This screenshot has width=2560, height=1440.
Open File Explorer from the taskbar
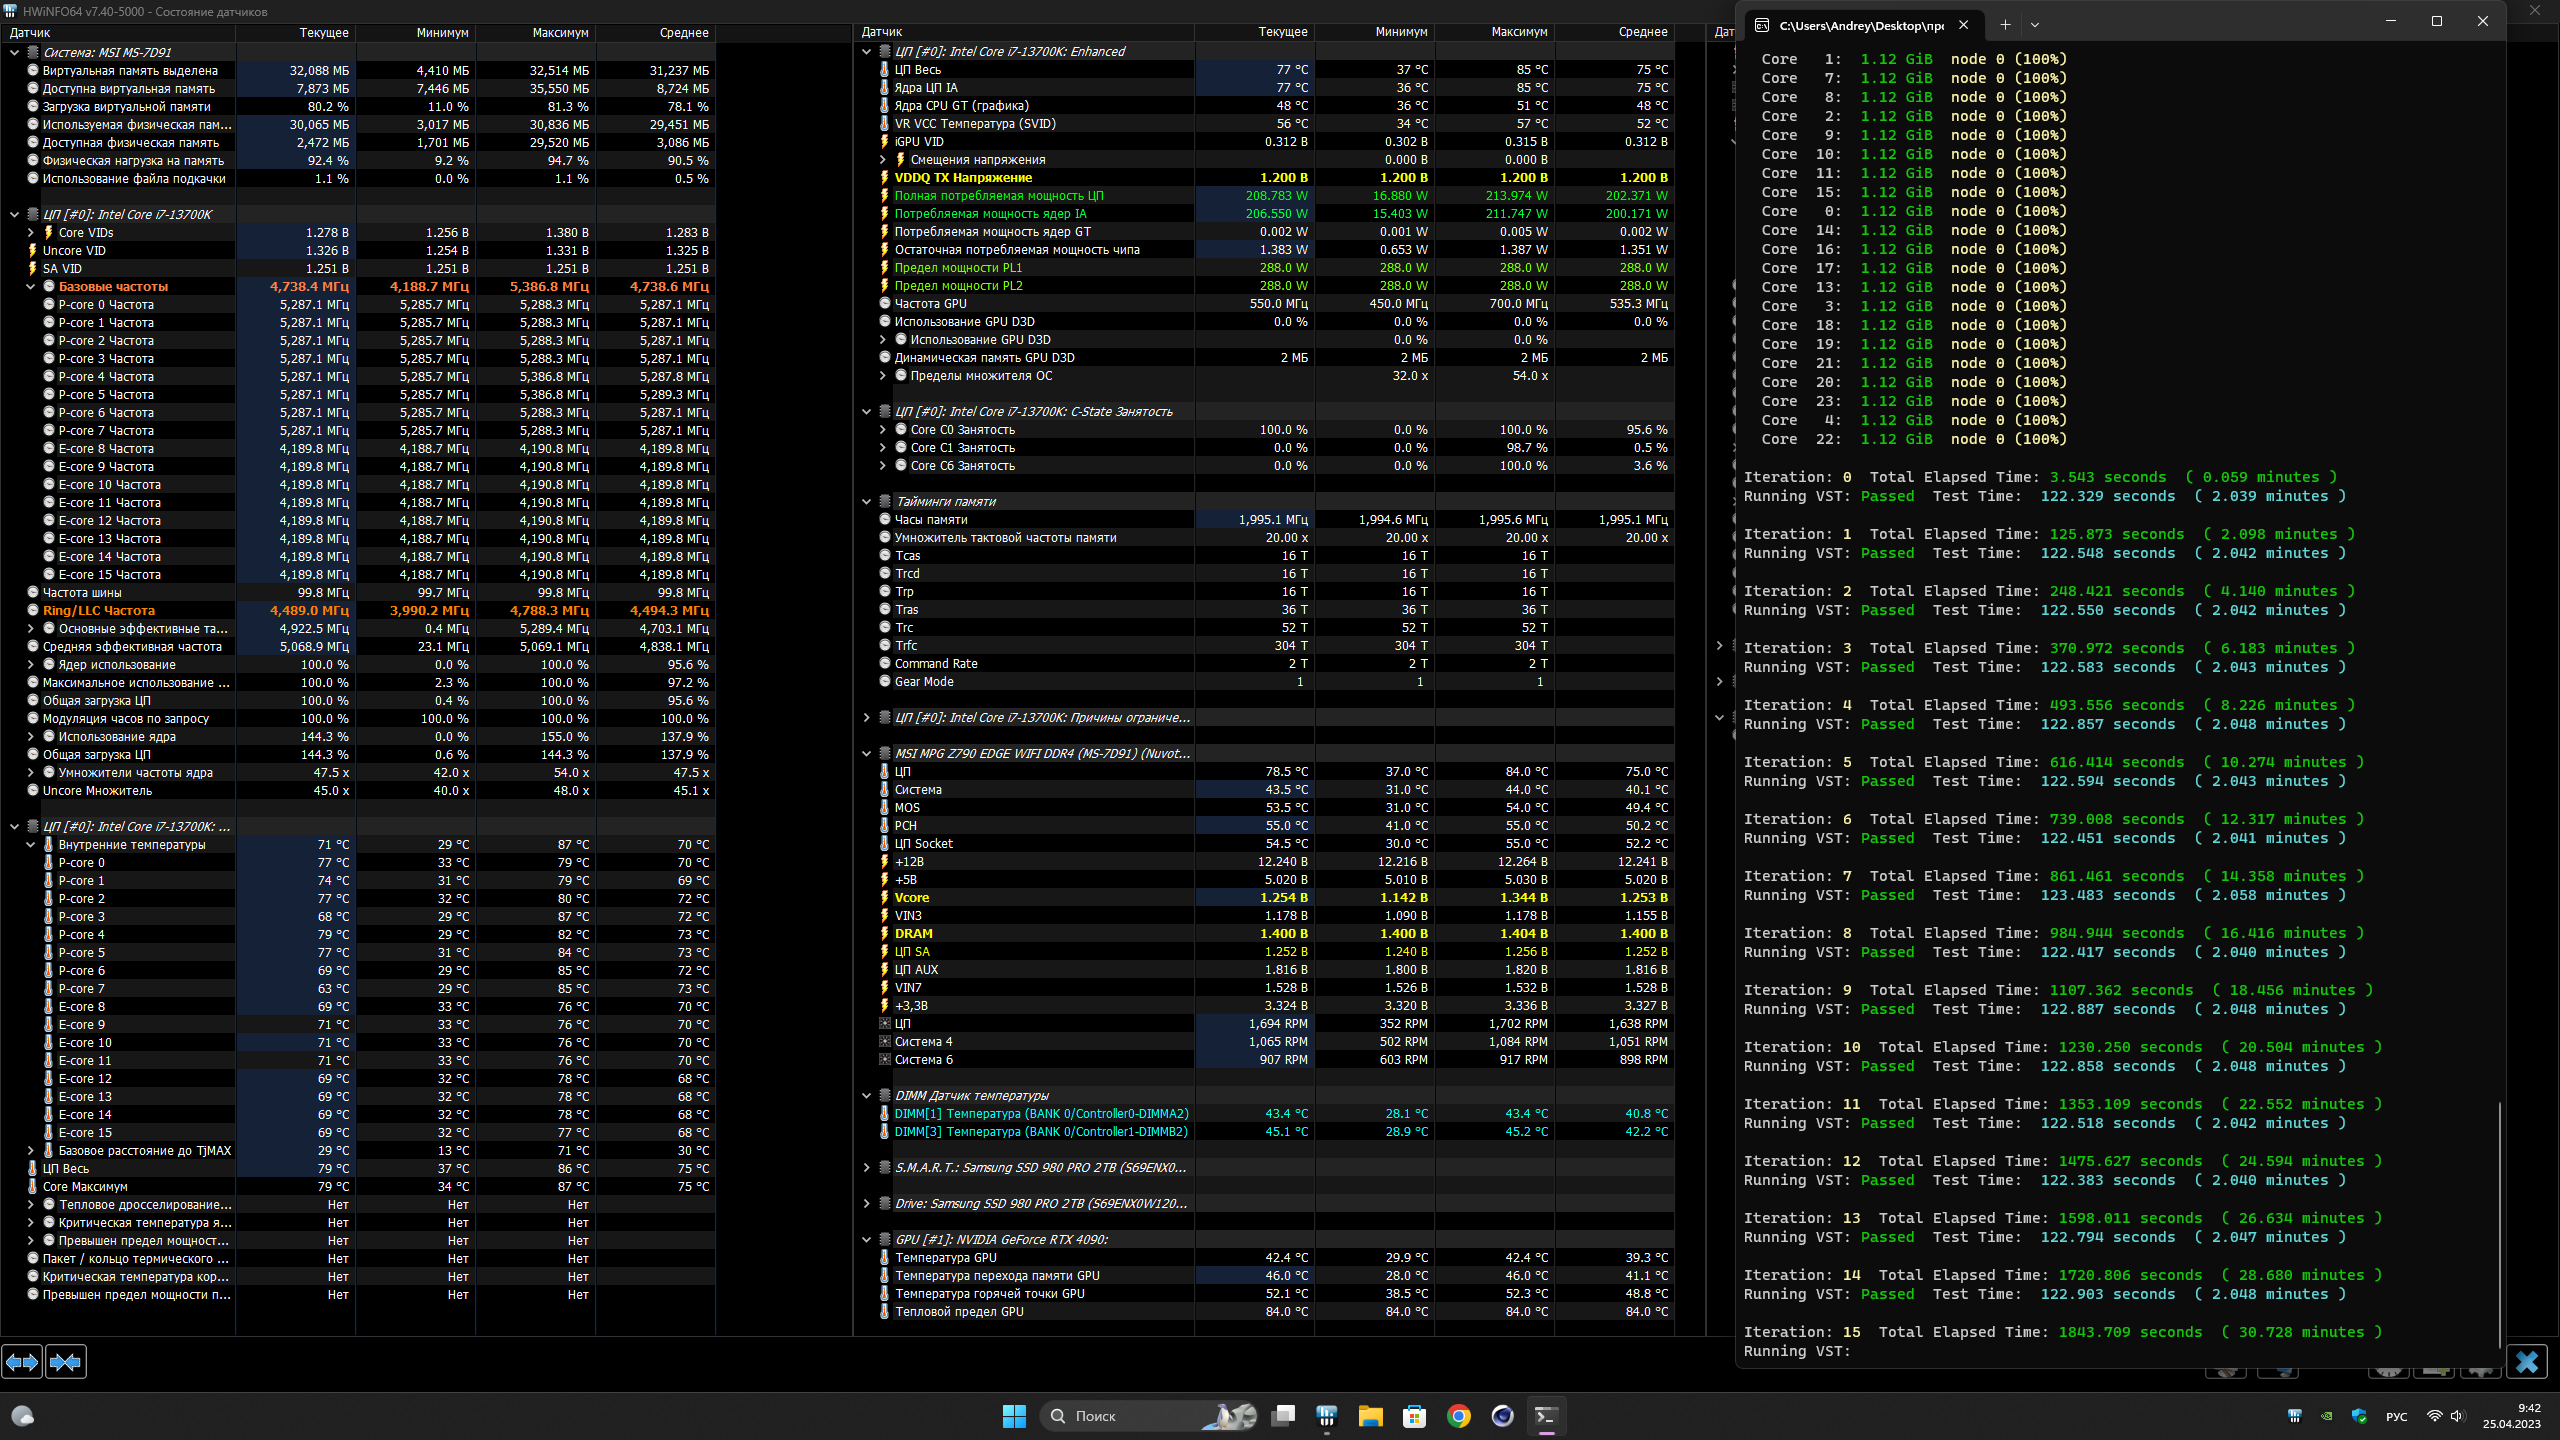click(1370, 1416)
